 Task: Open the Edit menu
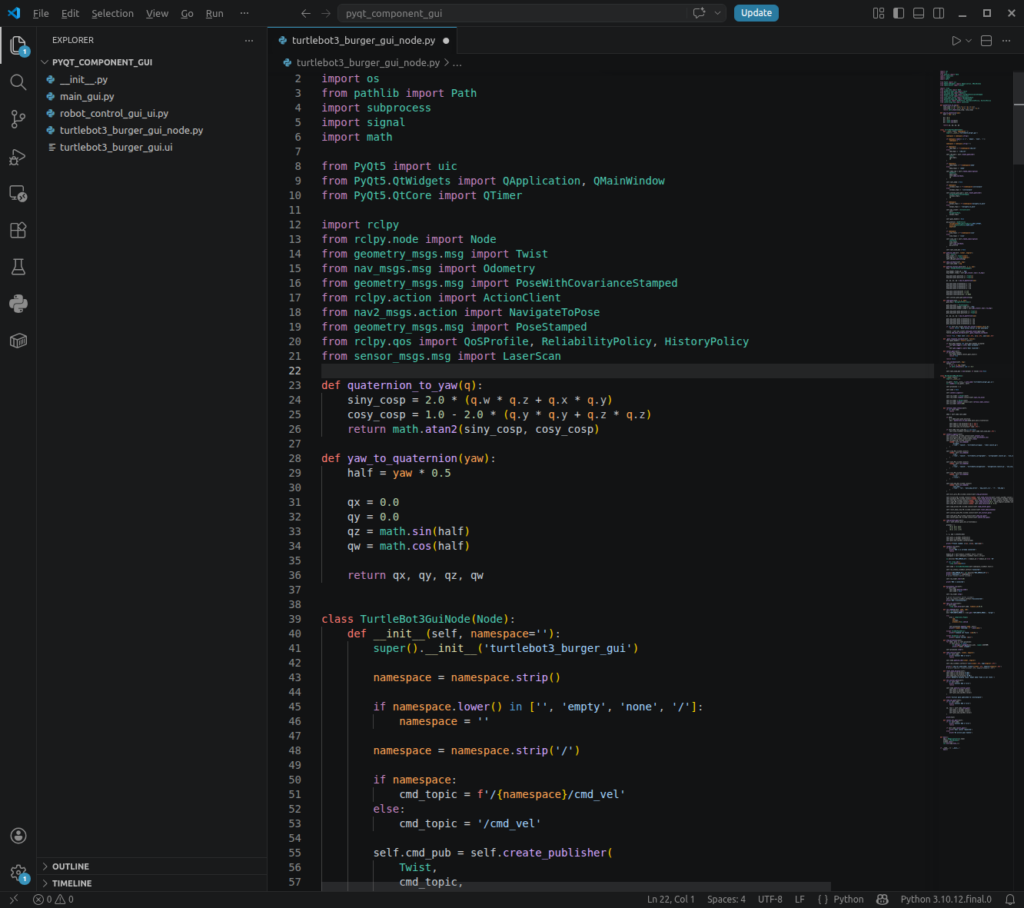pos(70,13)
